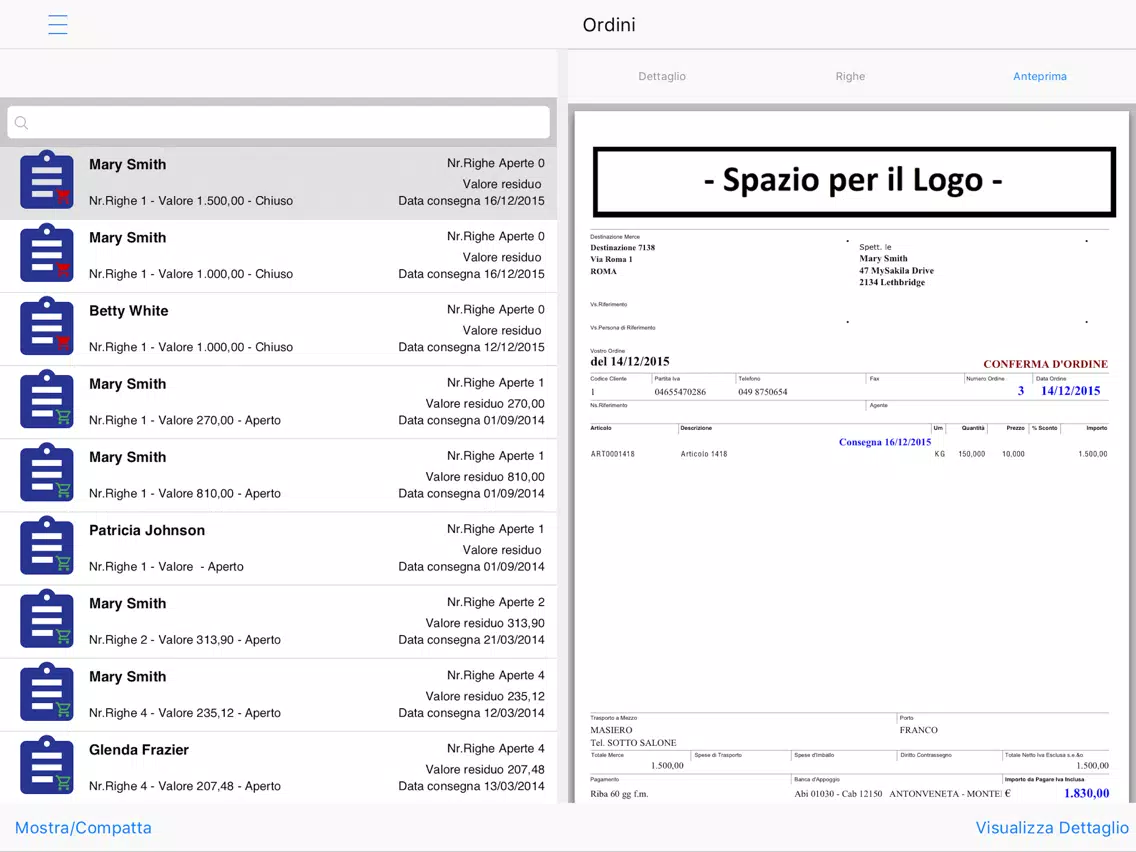Open order with Valore residuo 313,90
1136x852 pixels.
pyautogui.click(x=278, y=622)
